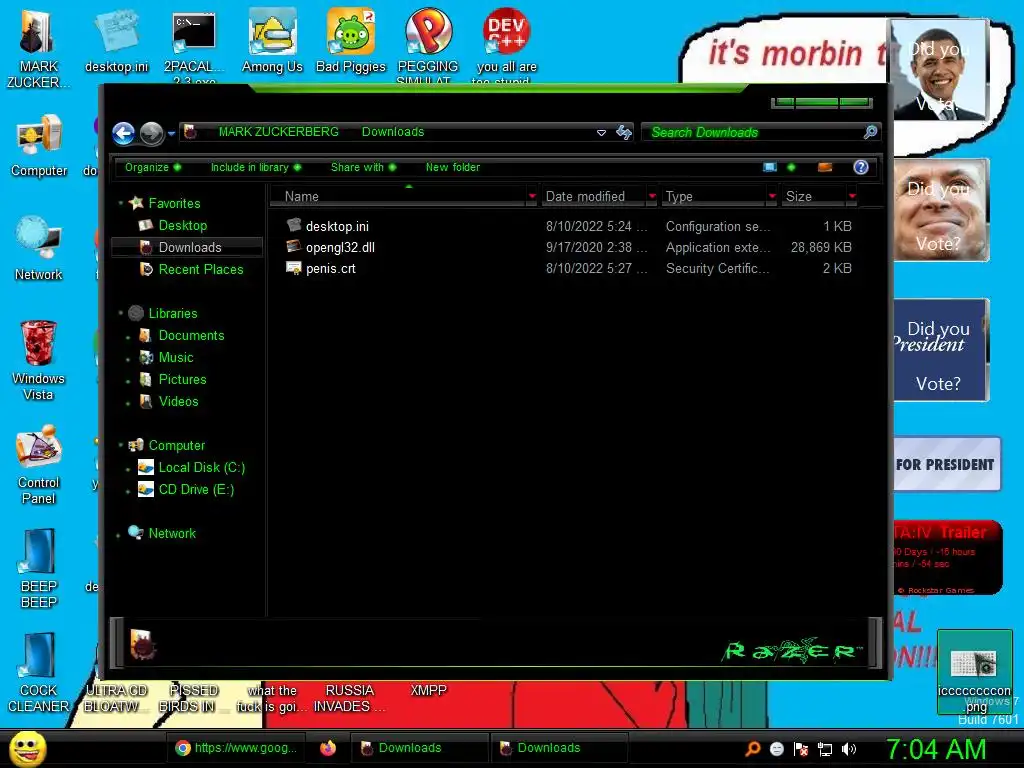This screenshot has height=768, width=1024.
Task: Open the Documents library
Action: click(191, 336)
